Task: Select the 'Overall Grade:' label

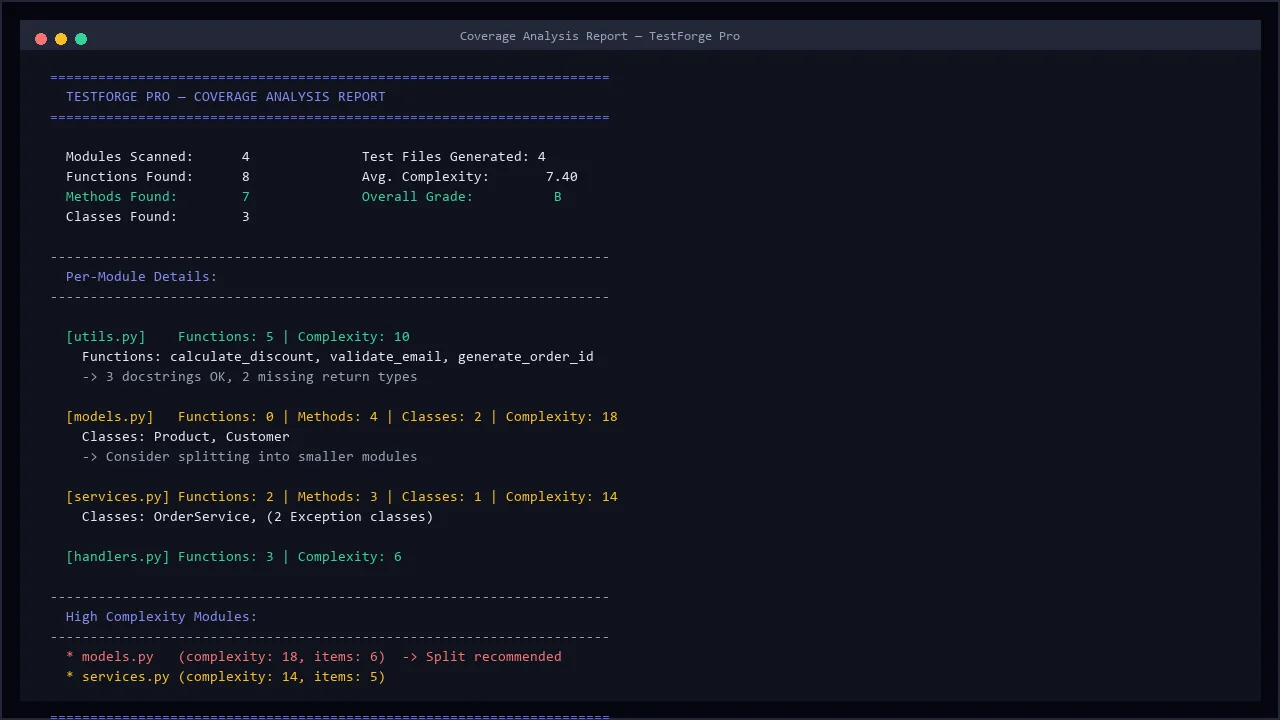Action: (418, 197)
